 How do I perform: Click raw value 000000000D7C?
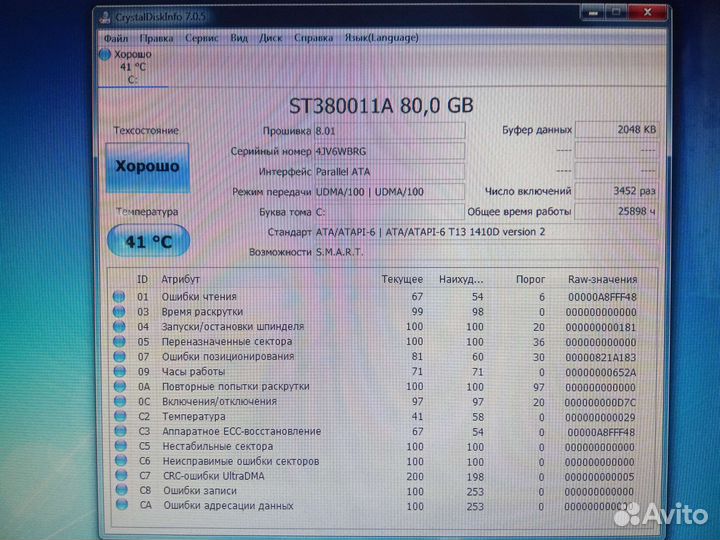point(600,403)
